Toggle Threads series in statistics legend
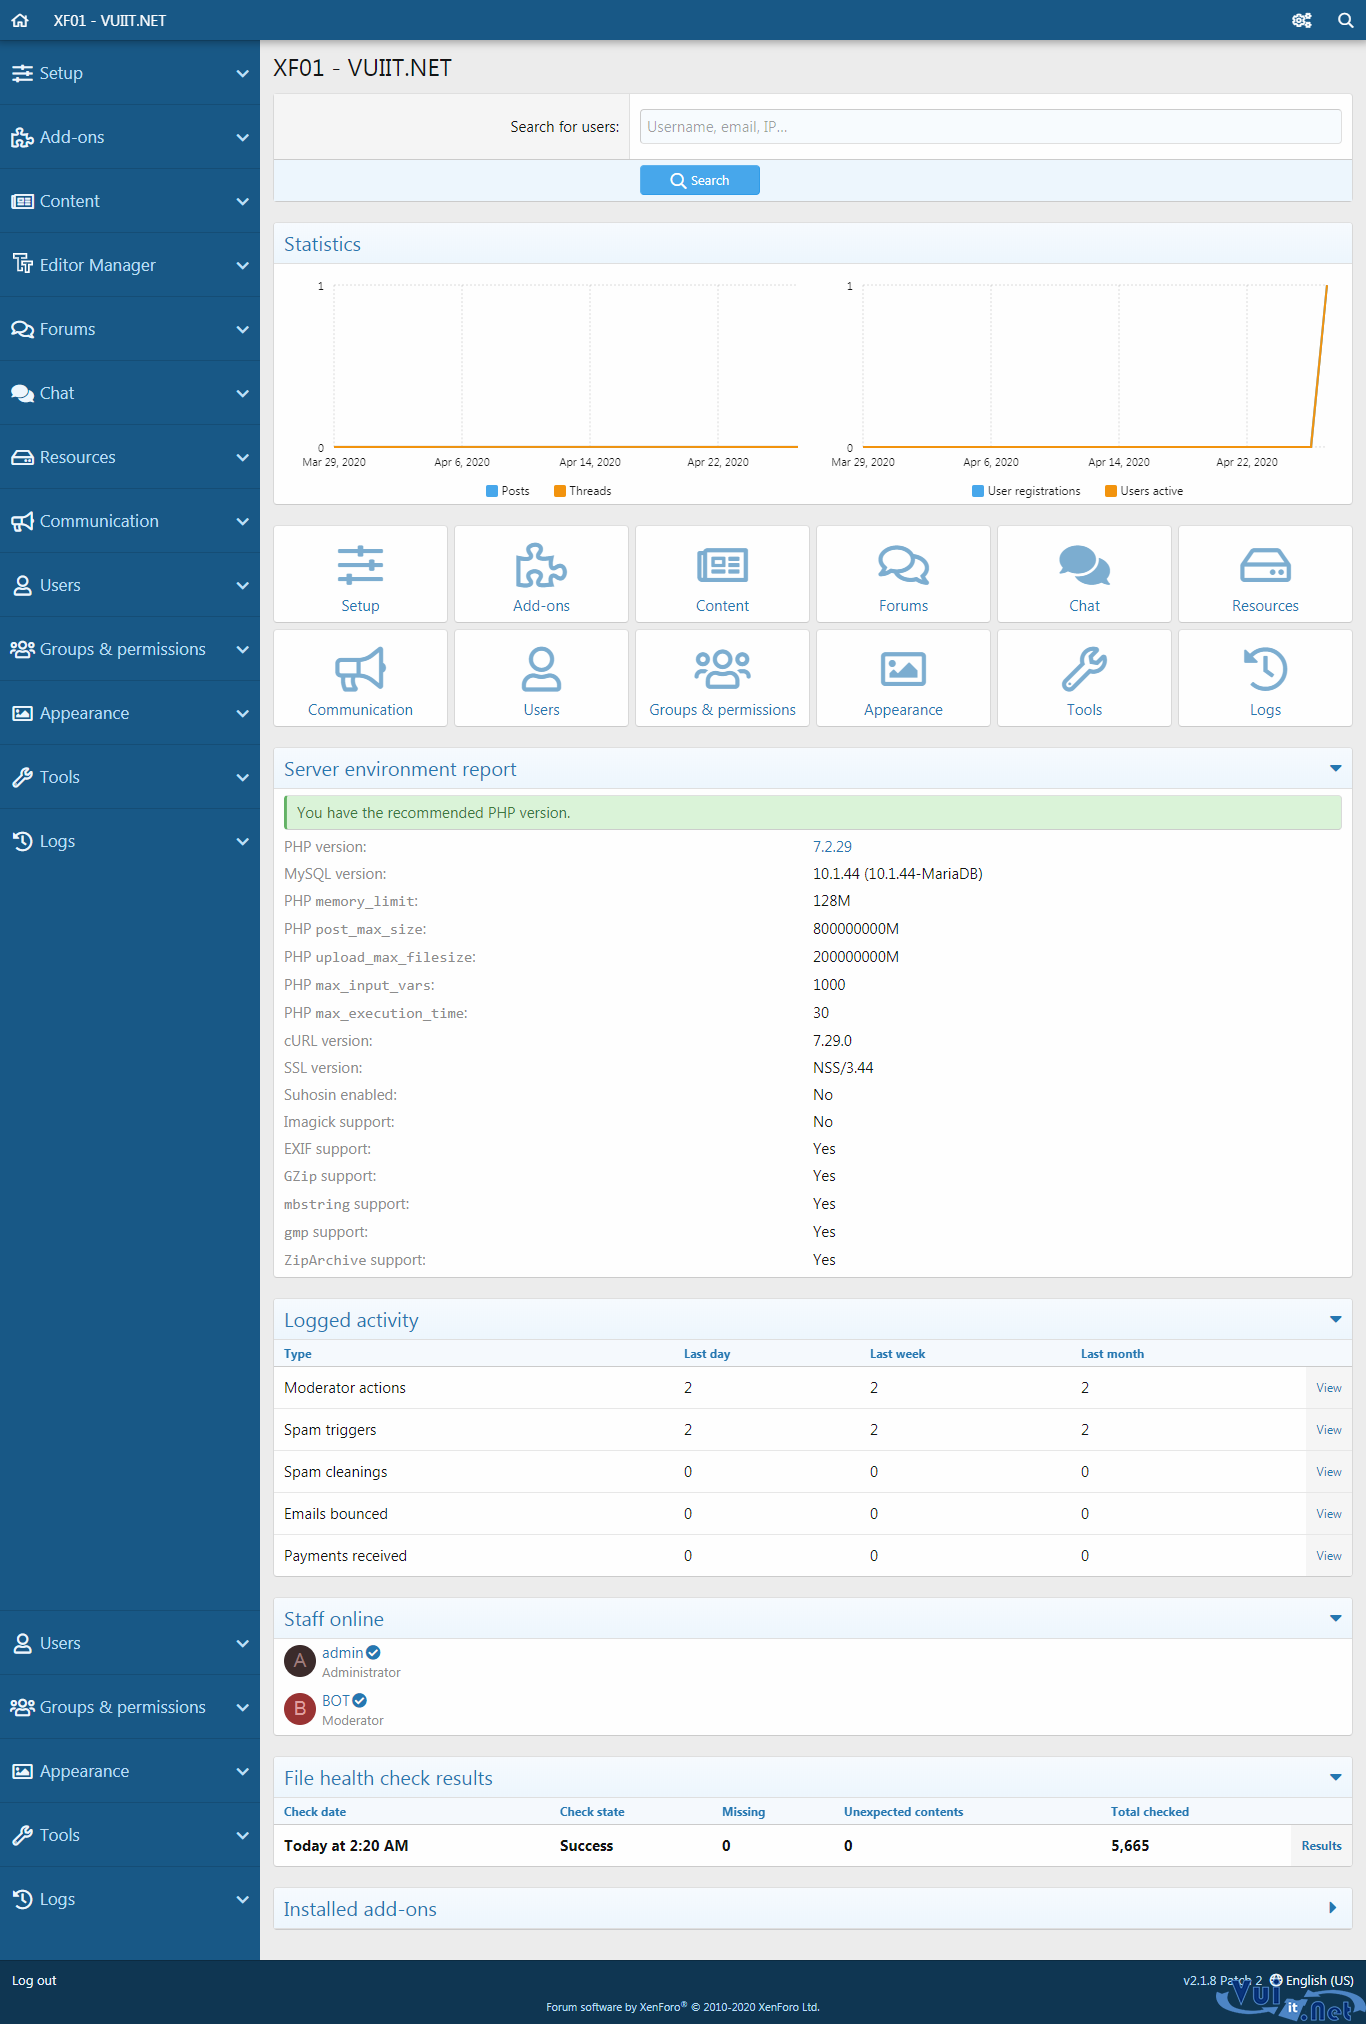 click(582, 491)
